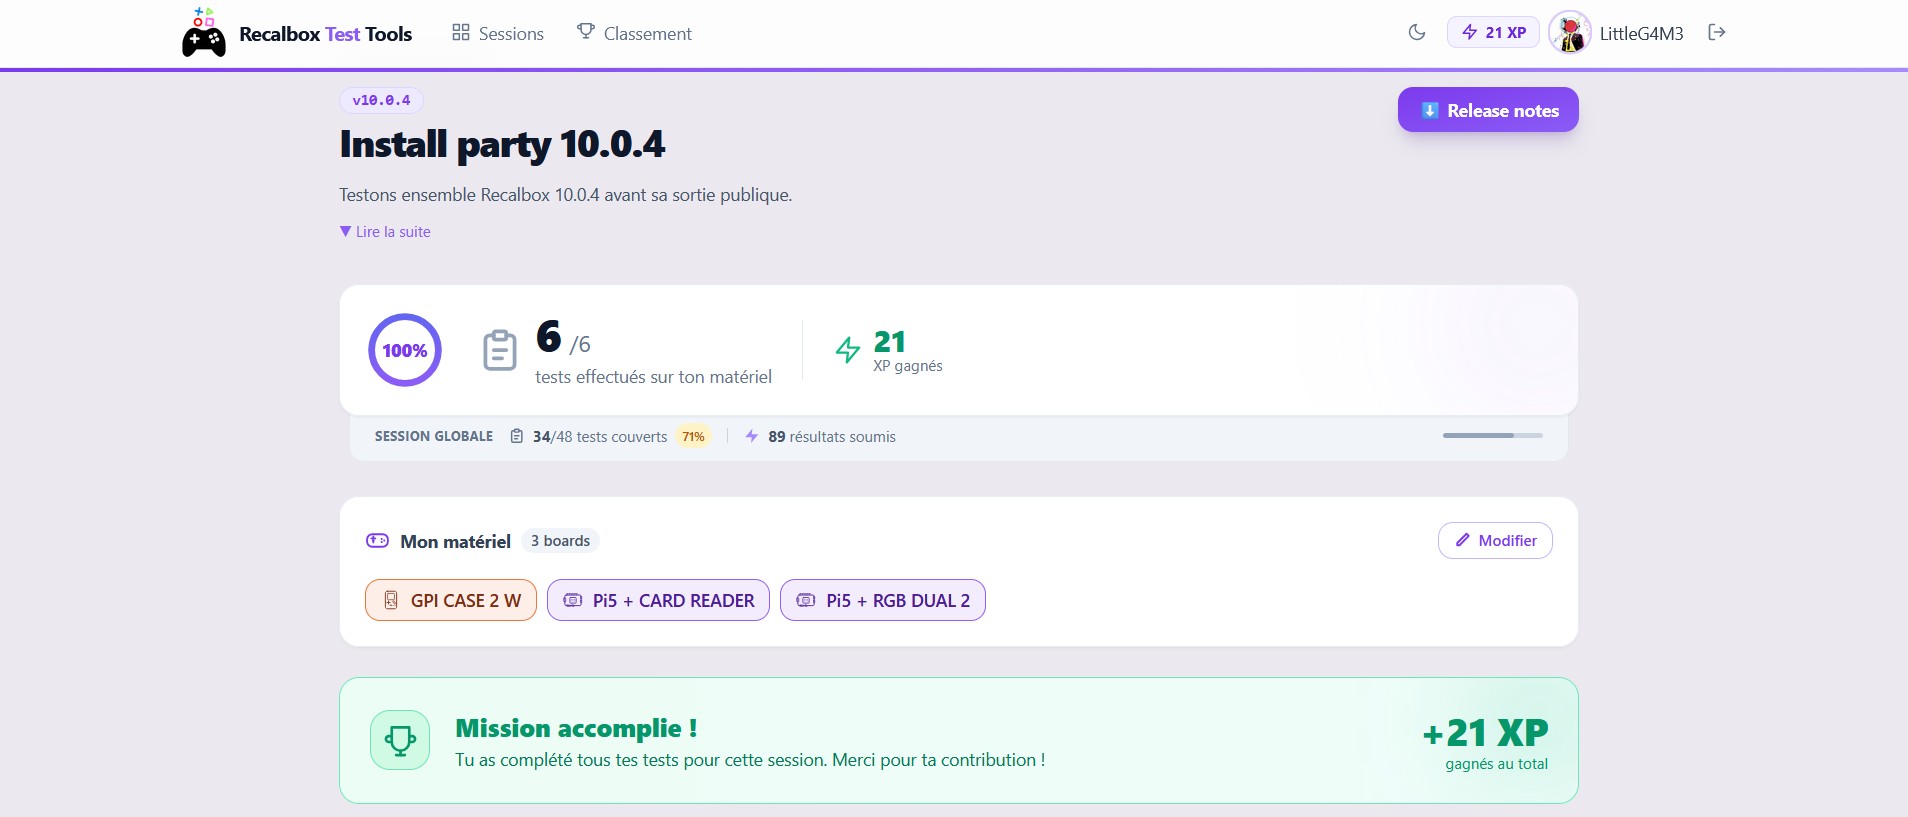This screenshot has height=817, width=1908.
Task: Click the Mission accomplie trophy icon
Action: click(400, 740)
